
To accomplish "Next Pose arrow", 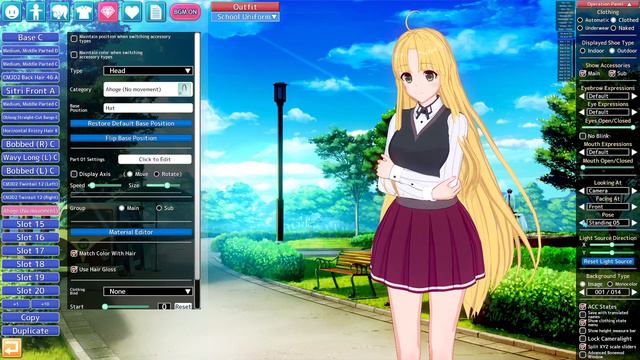I will pyautogui.click(x=634, y=223).
